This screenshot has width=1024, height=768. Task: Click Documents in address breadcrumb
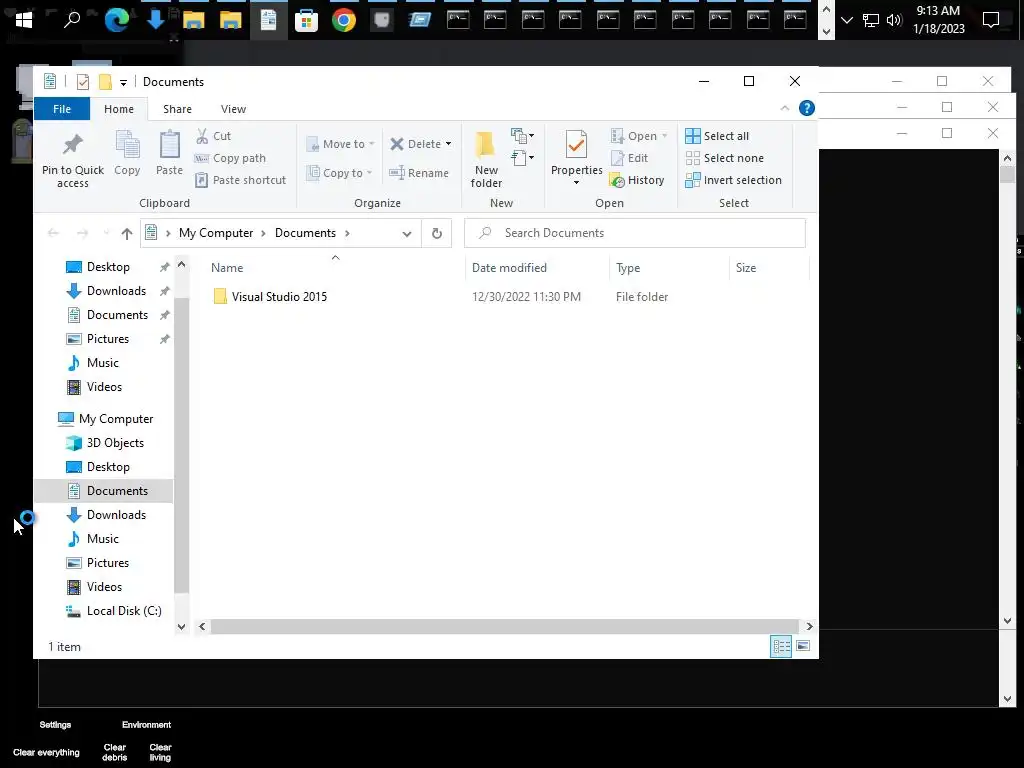coord(305,233)
